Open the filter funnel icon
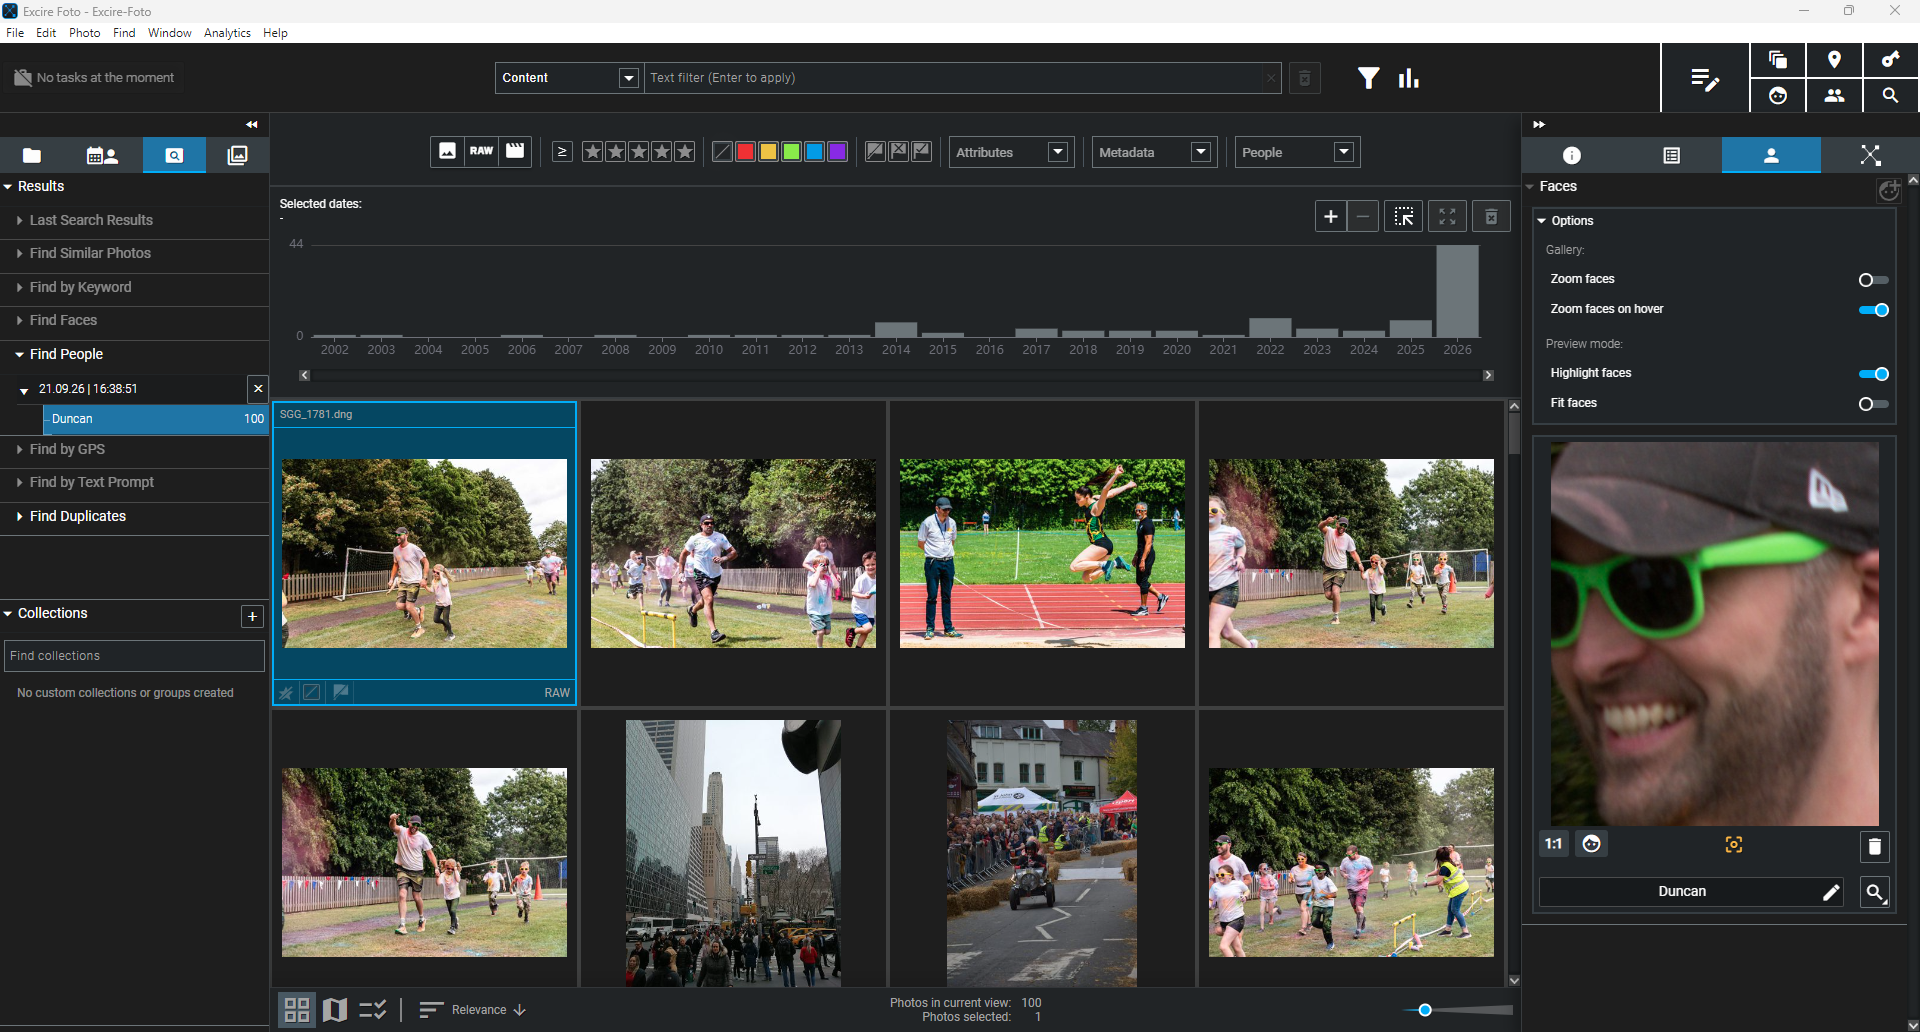 pyautogui.click(x=1368, y=78)
